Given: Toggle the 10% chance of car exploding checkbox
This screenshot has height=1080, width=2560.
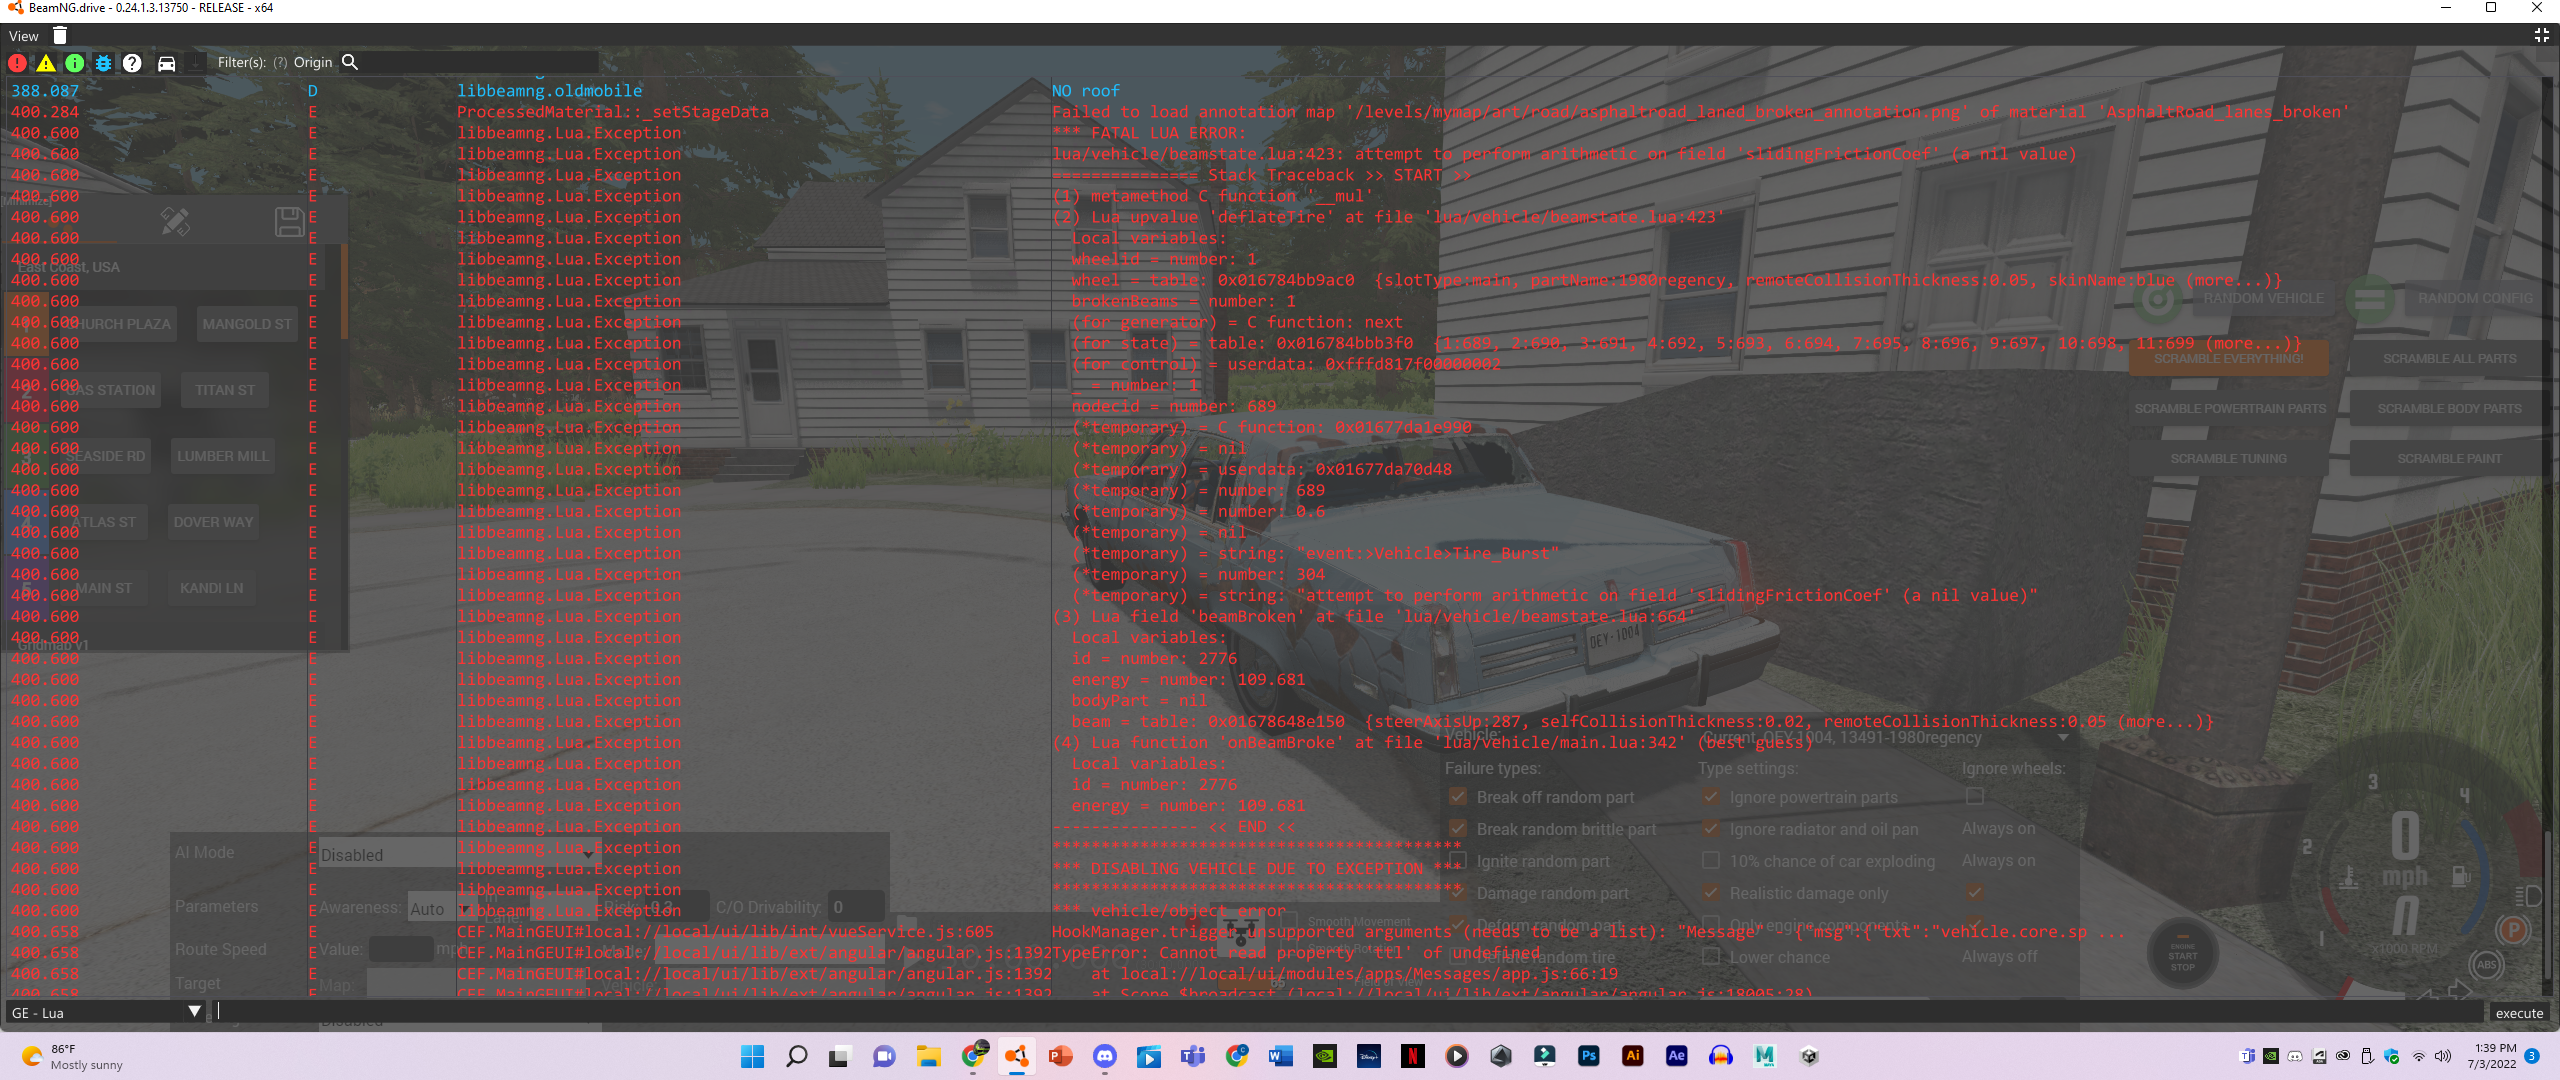Looking at the screenshot, I should [1711, 861].
